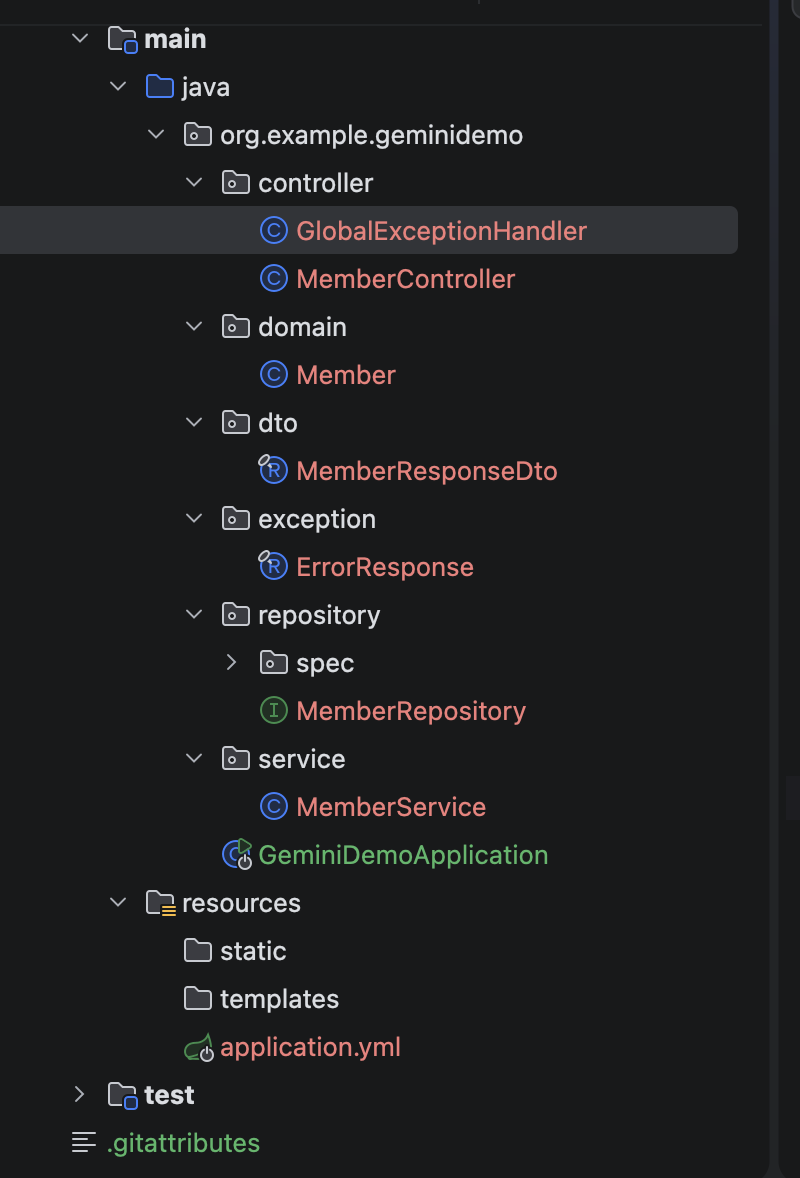Click the MemberController class icon
Image resolution: width=800 pixels, height=1178 pixels.
point(273,279)
